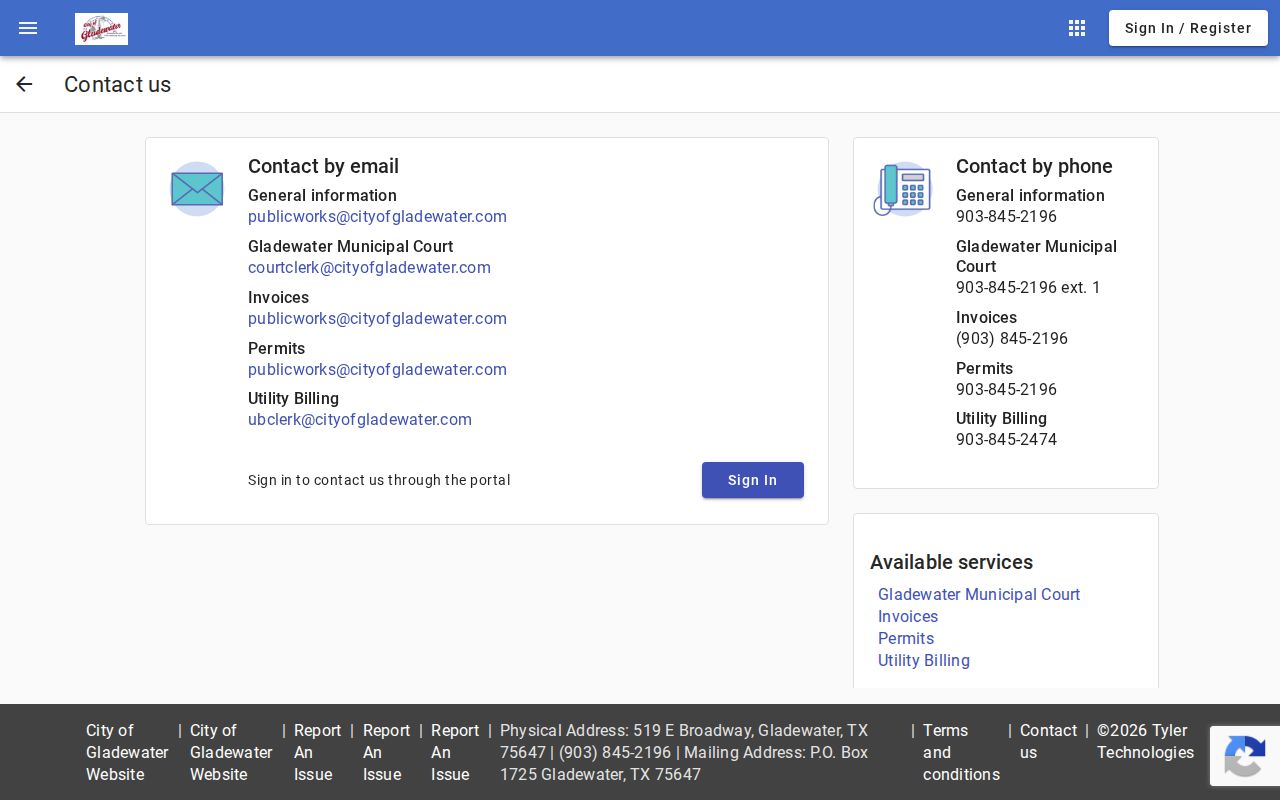Open first Report An Issue footer link
Image resolution: width=1280 pixels, height=800 pixels.
point(317,752)
